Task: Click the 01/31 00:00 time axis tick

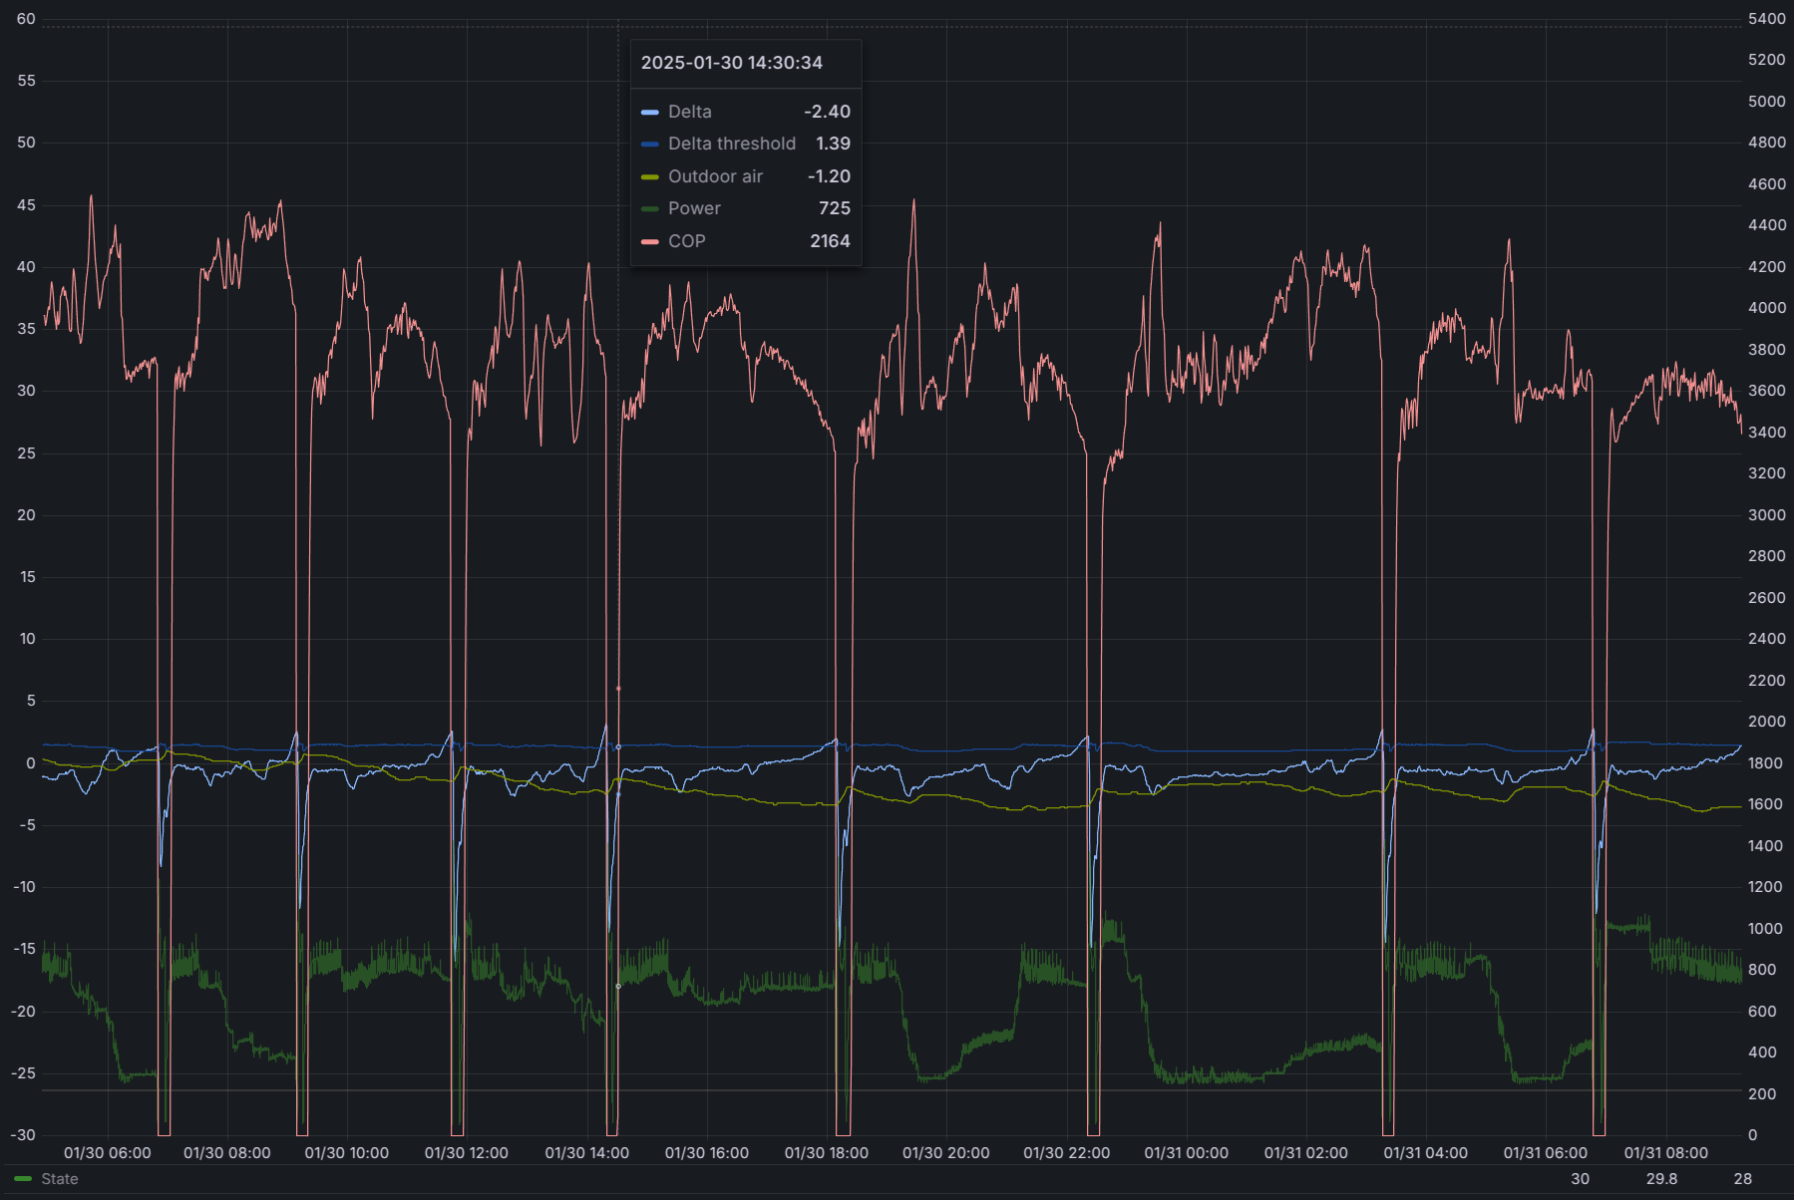Action: (1186, 1153)
